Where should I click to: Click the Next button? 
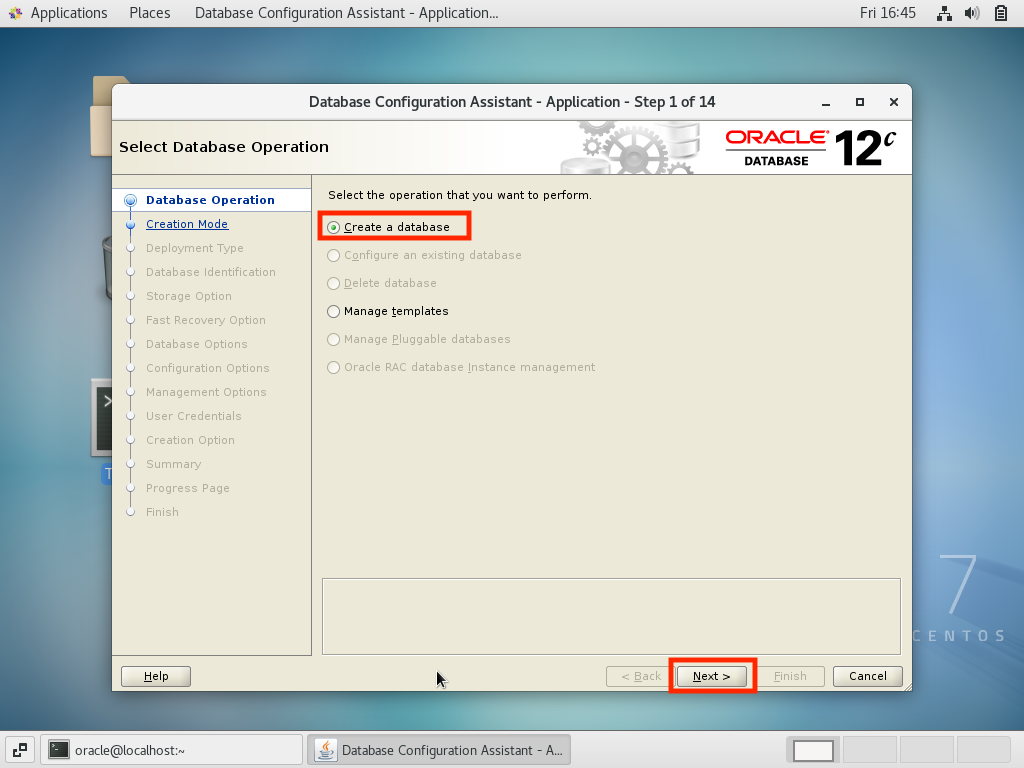point(711,677)
